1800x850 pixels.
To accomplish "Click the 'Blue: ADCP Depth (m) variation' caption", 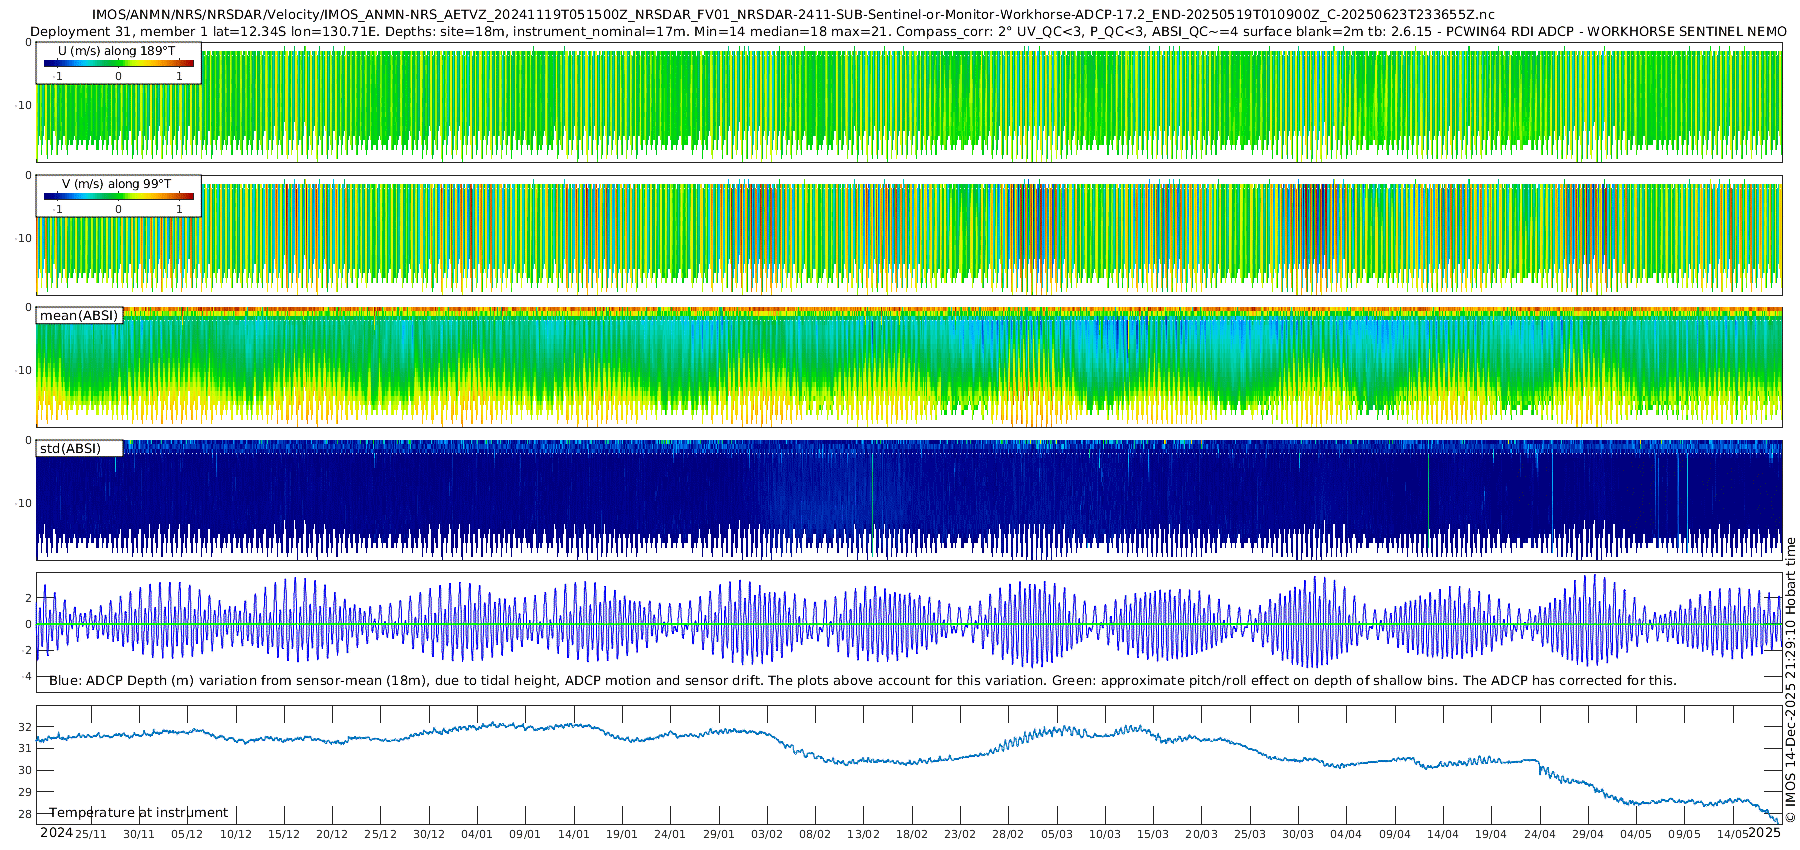I will (x=862, y=681).
